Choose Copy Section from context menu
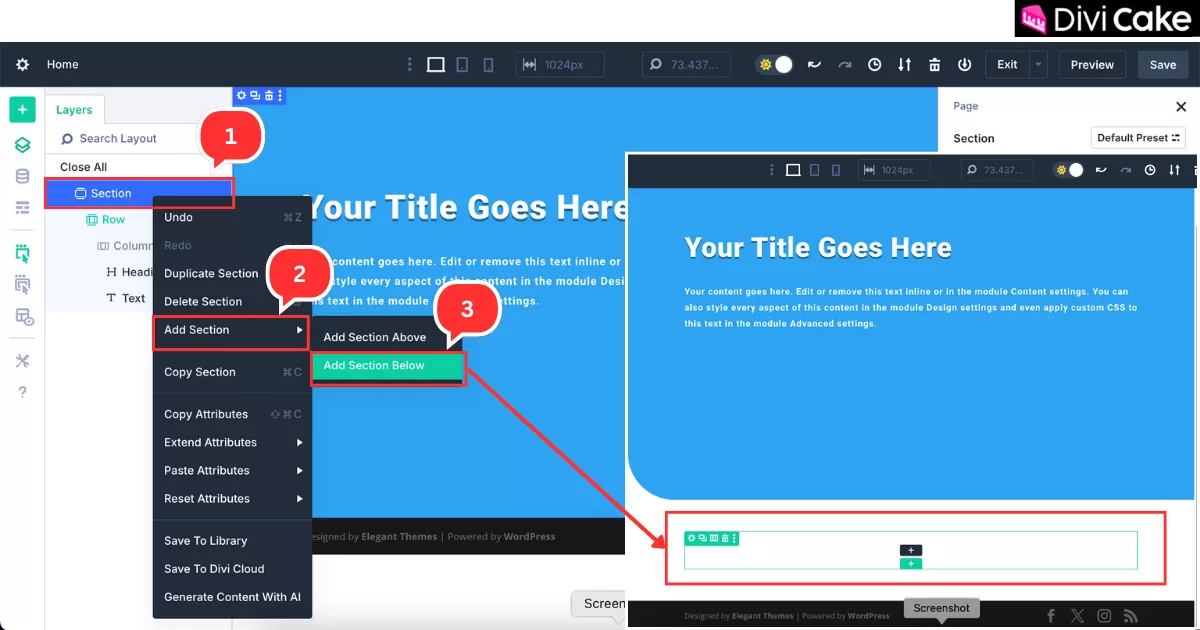 click(232, 372)
